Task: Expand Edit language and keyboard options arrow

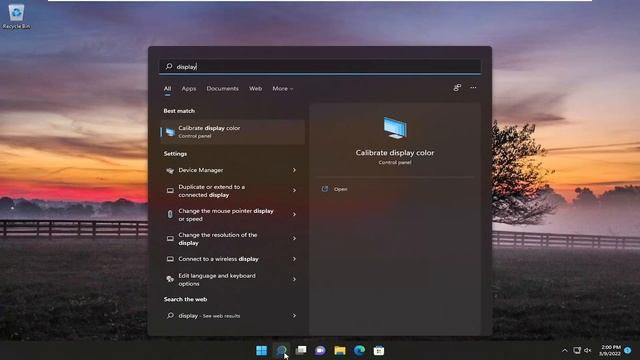Action: click(294, 279)
